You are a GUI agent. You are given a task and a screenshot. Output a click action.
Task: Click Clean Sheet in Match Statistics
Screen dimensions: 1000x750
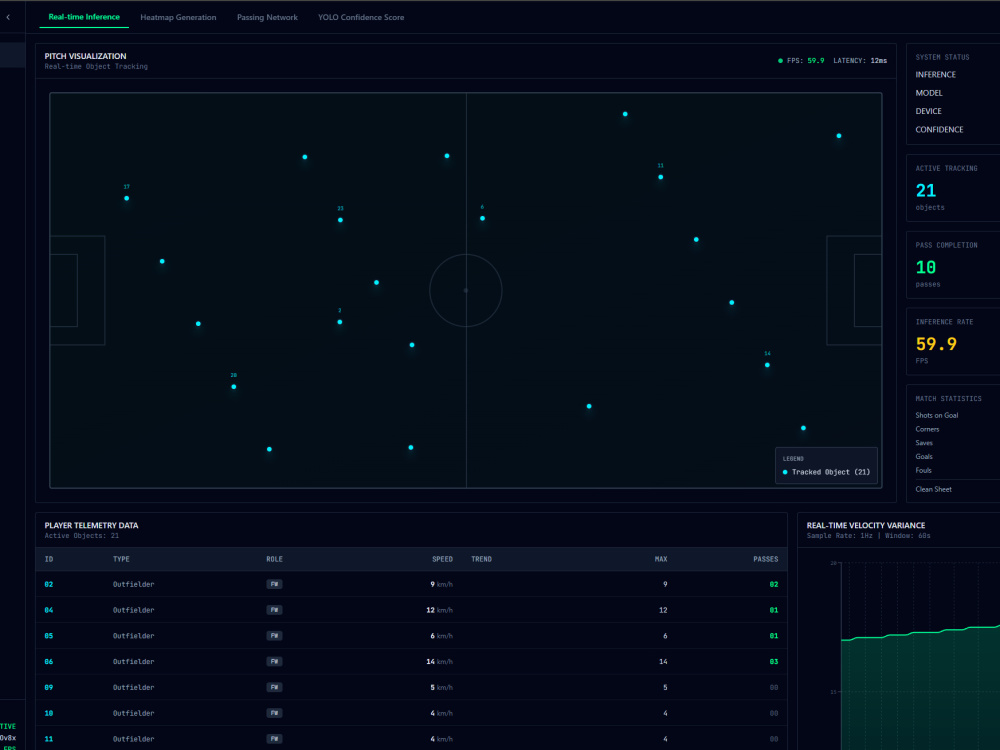(934, 489)
